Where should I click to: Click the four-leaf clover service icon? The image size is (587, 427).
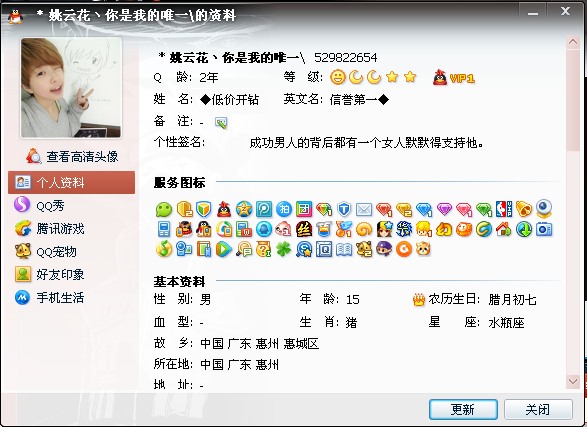point(284,249)
